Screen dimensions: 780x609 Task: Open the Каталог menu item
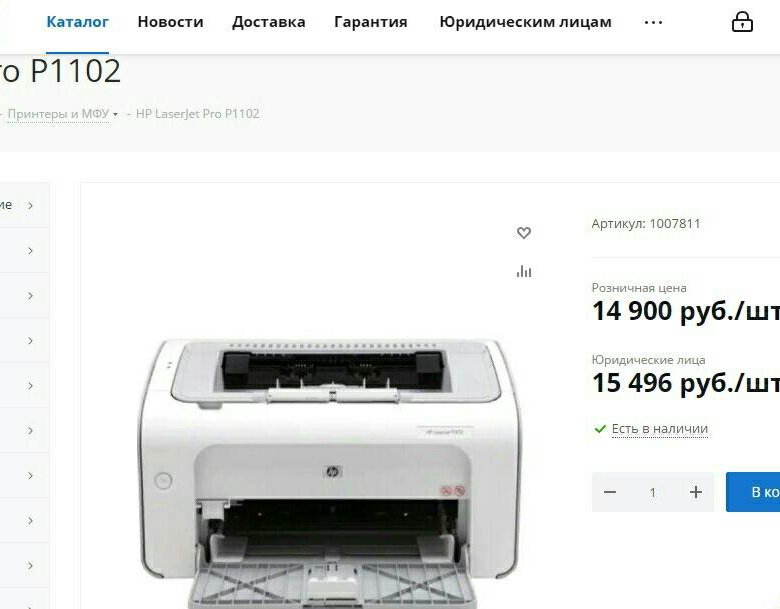click(x=78, y=22)
